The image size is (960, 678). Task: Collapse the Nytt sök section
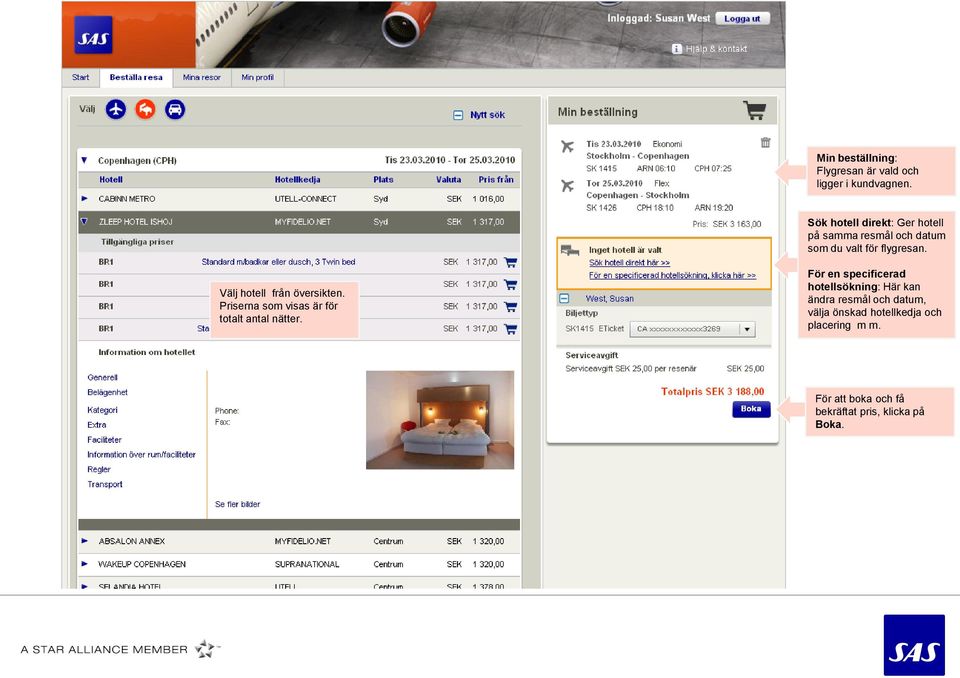[457, 115]
